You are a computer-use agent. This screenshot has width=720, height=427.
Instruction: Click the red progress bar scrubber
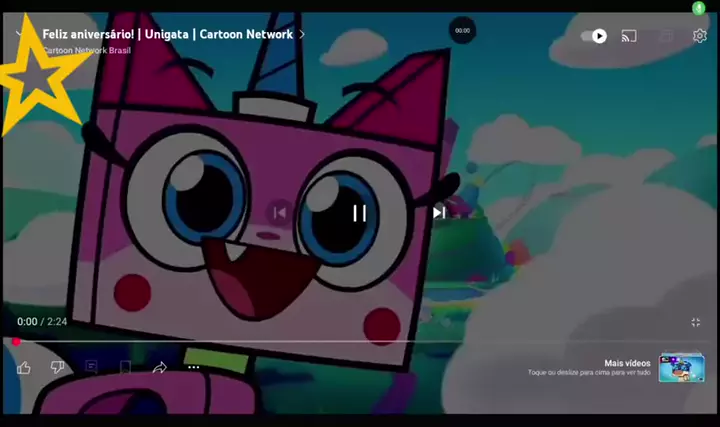[x=16, y=342]
